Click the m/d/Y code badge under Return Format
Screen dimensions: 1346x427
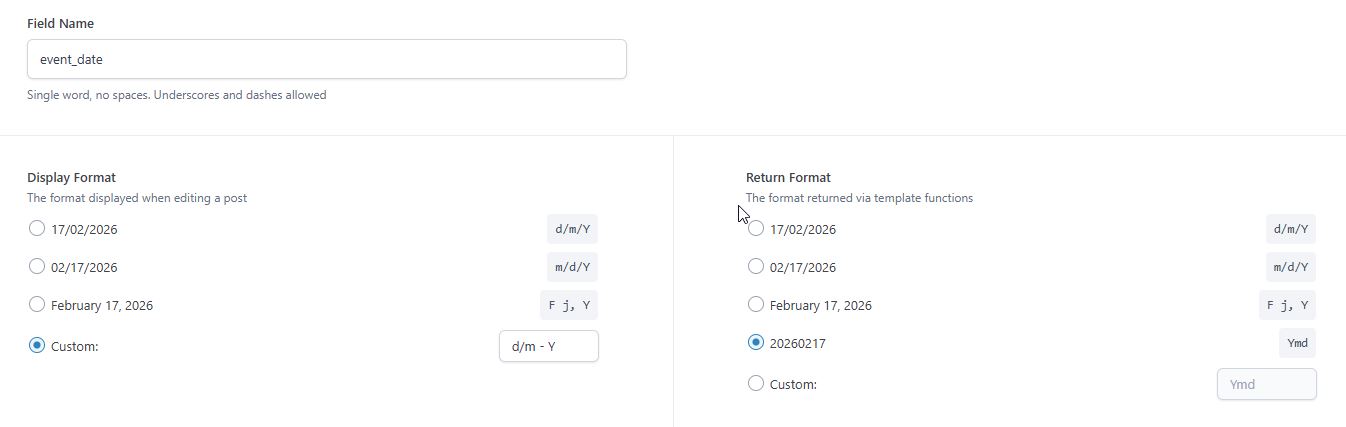click(1290, 267)
